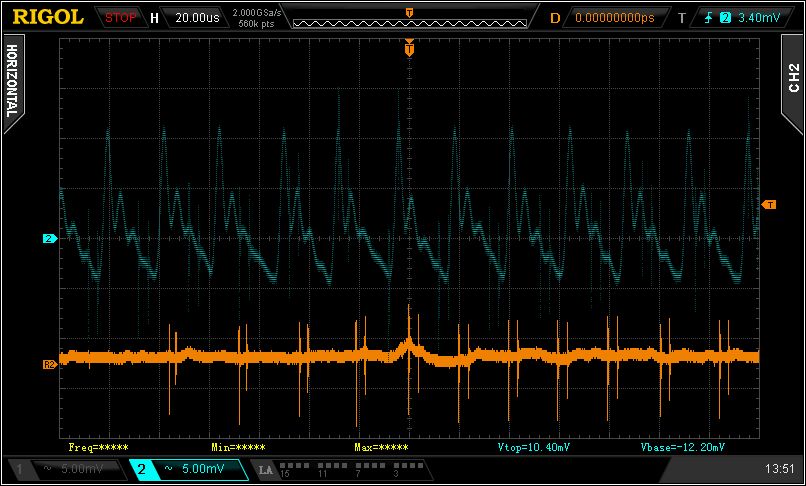Click the 2.000GSa/s sample rate readout
The image size is (806, 486).
click(256, 12)
